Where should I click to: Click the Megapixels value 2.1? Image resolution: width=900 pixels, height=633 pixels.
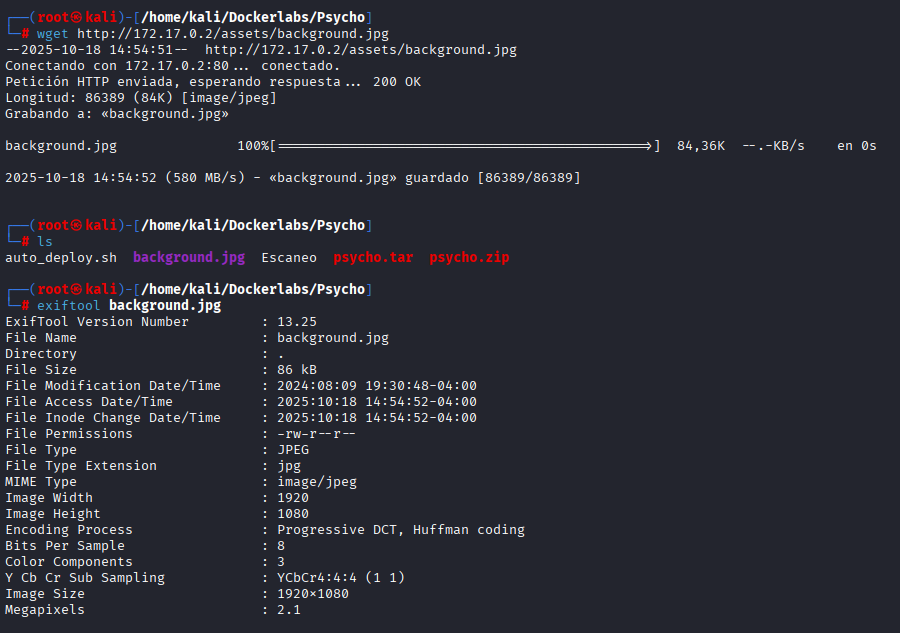tap(289, 609)
